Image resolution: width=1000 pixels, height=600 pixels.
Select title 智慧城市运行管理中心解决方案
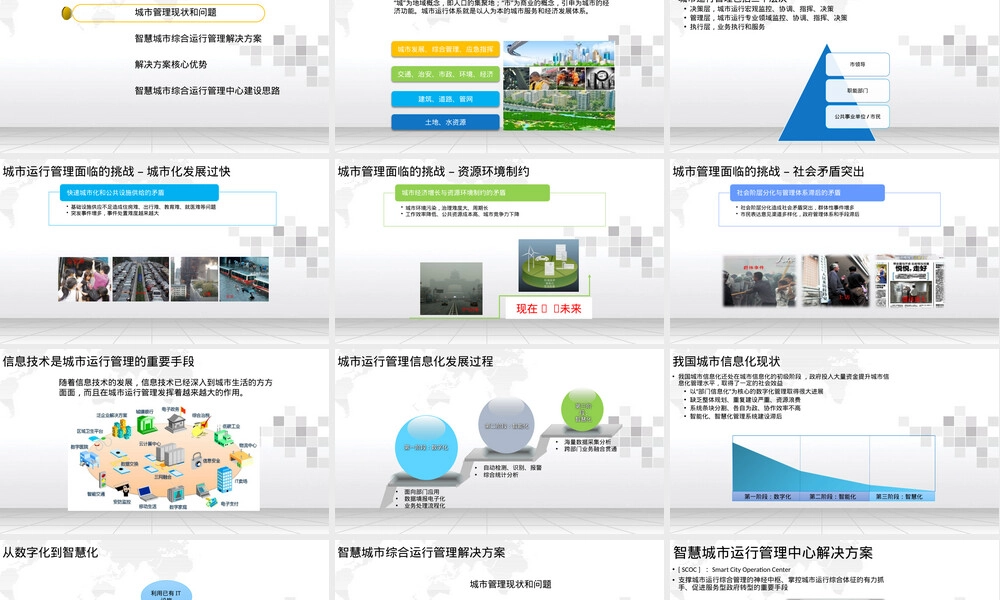tap(773, 553)
